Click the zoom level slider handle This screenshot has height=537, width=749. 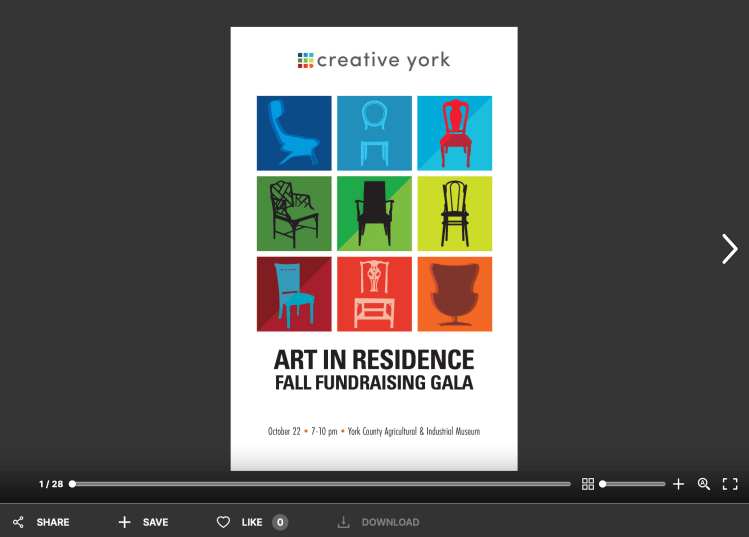point(602,484)
